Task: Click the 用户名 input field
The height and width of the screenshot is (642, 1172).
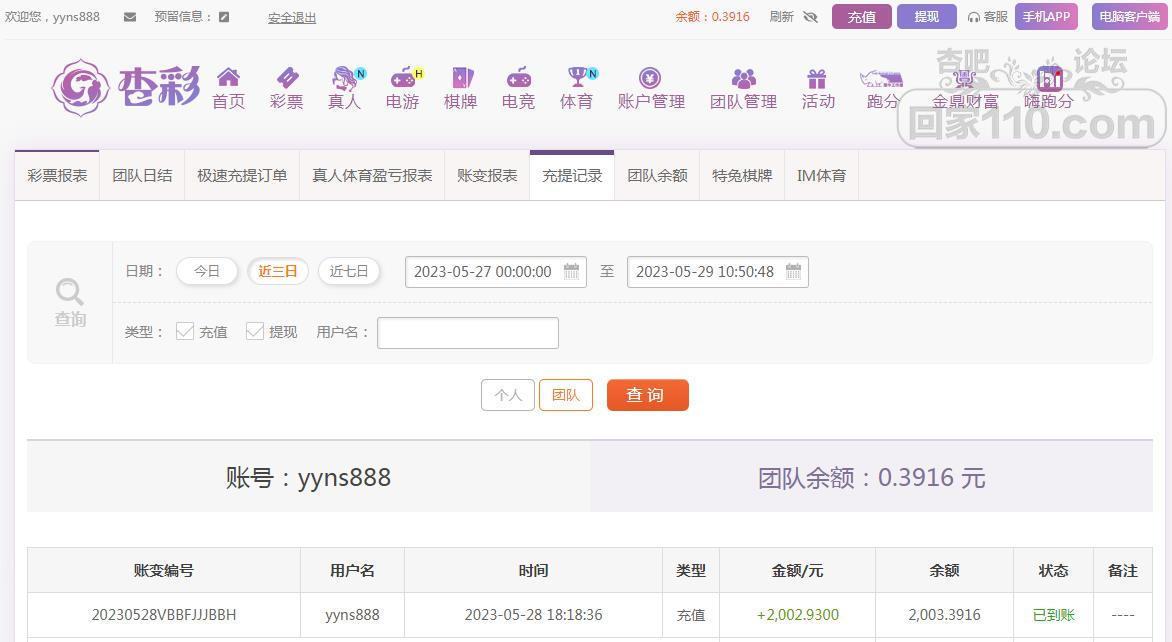Action: pos(467,333)
